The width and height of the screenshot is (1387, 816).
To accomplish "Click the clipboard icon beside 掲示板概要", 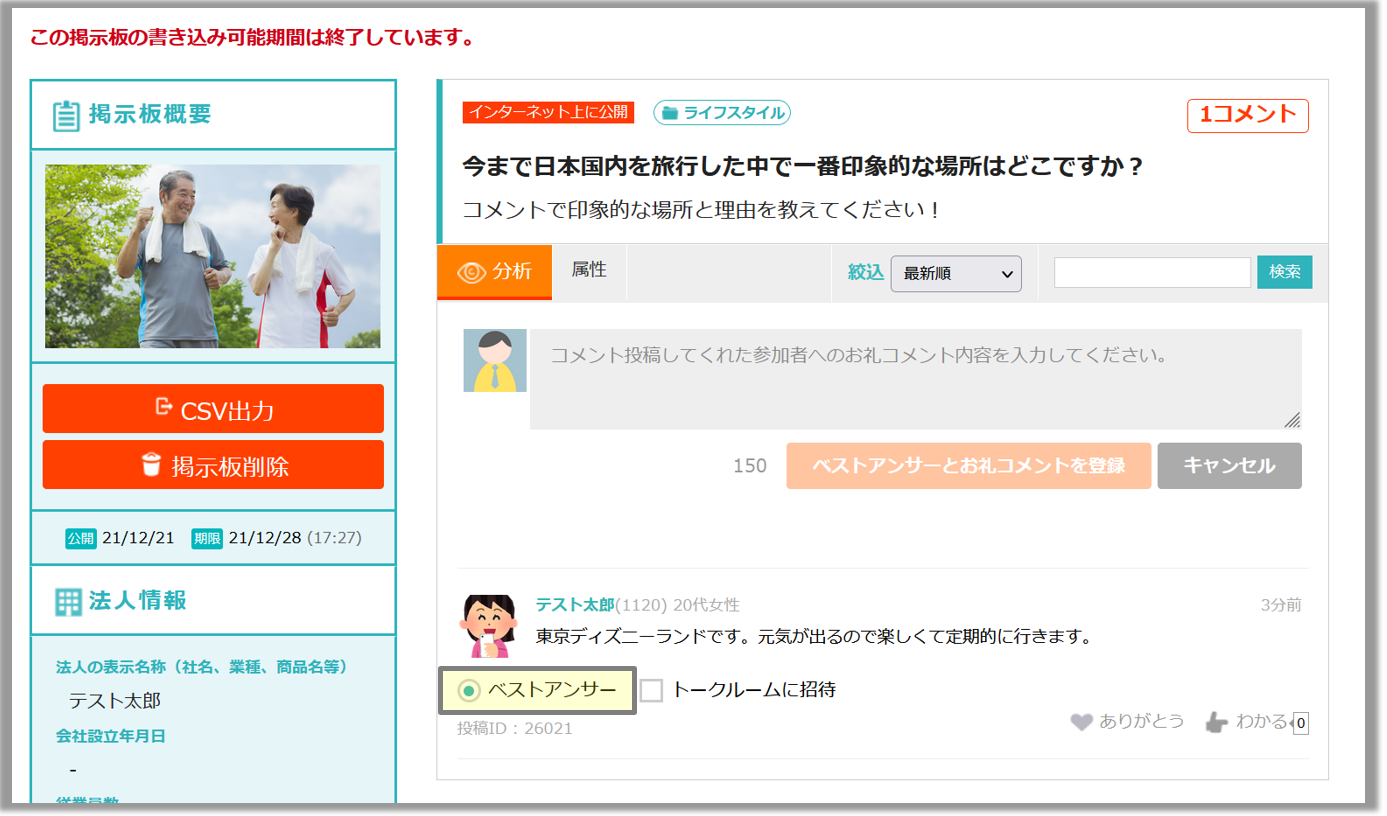I will coord(66,116).
